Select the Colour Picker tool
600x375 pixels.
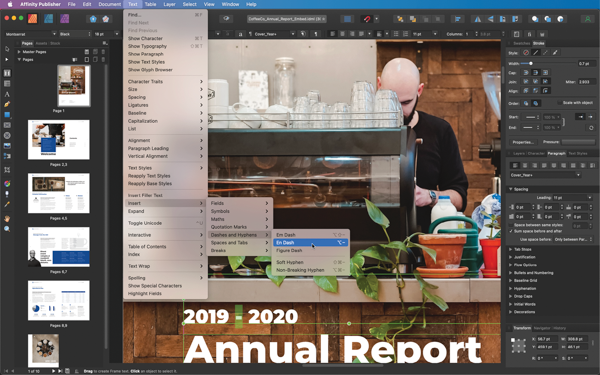pyautogui.click(x=7, y=204)
